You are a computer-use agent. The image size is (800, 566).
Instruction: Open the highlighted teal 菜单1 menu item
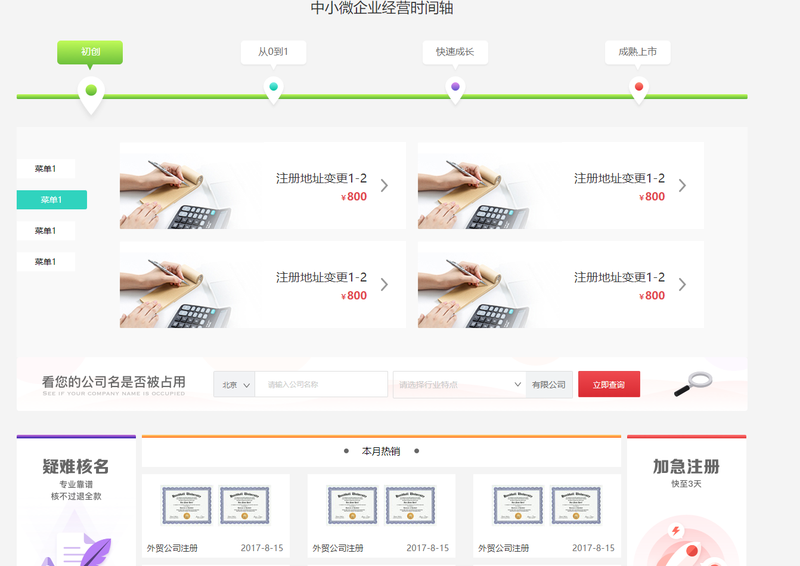[x=52, y=200]
